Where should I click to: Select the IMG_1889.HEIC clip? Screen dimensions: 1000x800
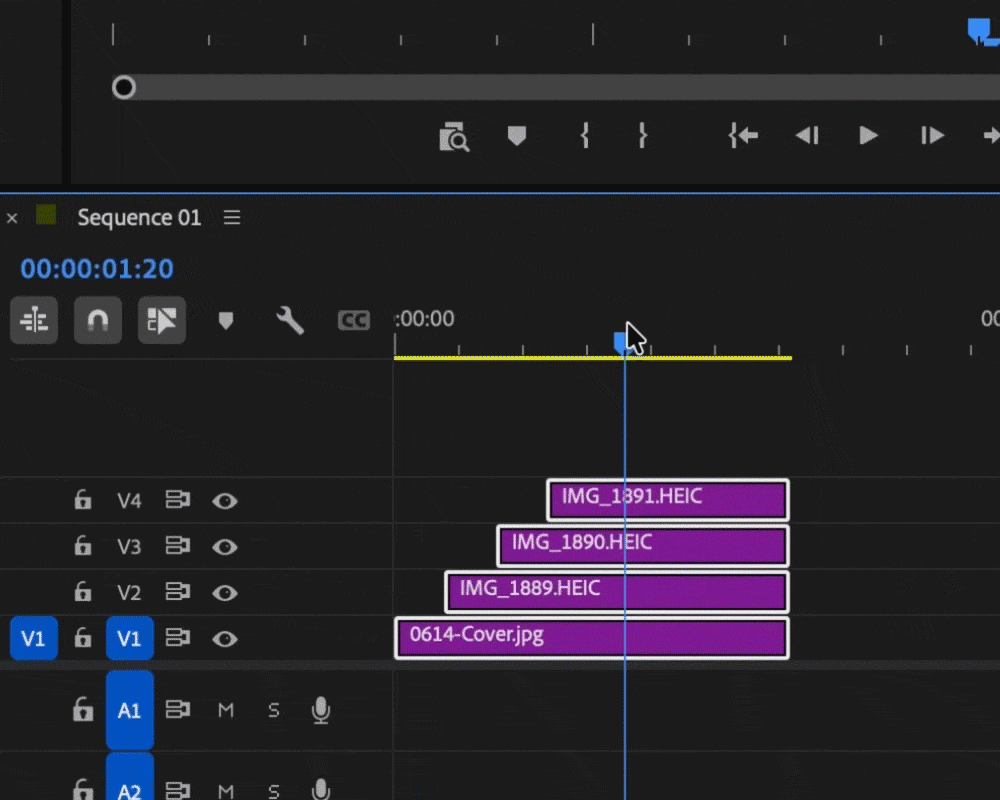click(617, 592)
